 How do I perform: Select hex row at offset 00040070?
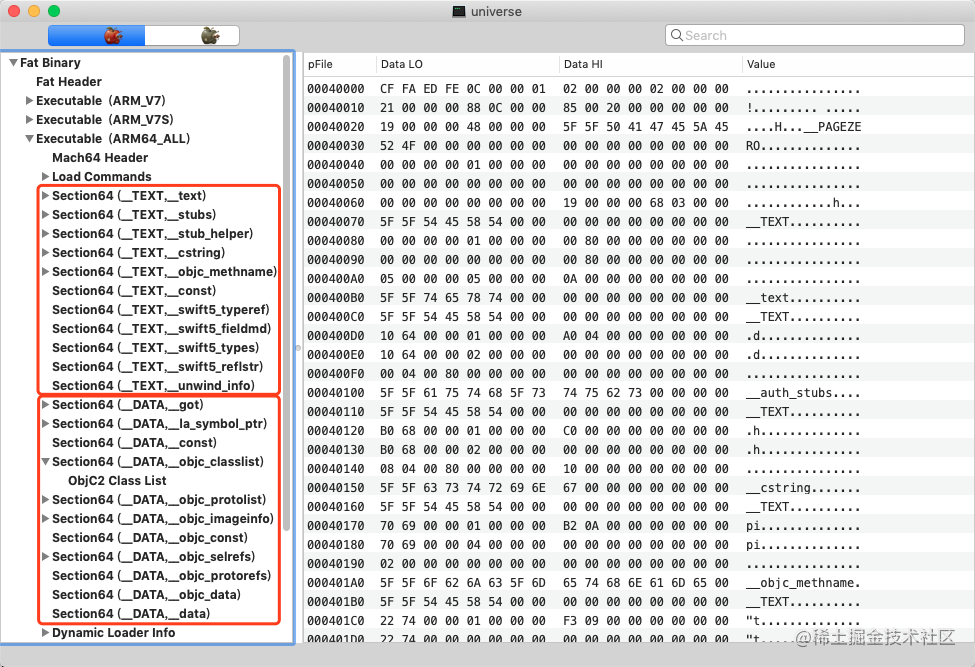point(639,222)
